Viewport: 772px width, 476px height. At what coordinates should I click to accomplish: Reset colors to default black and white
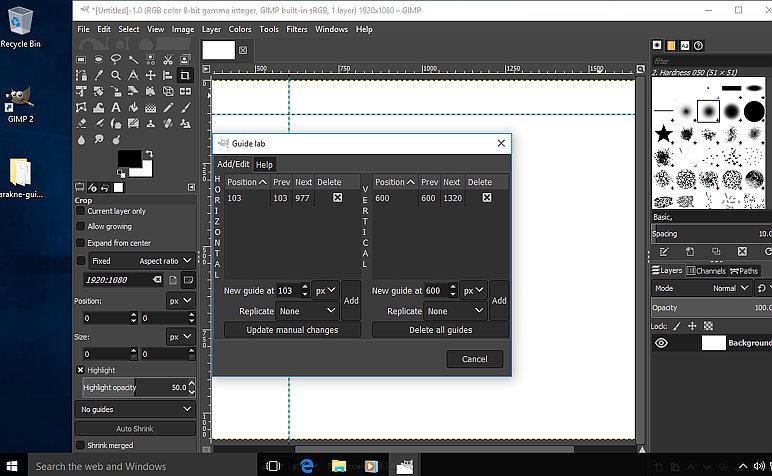(121, 173)
